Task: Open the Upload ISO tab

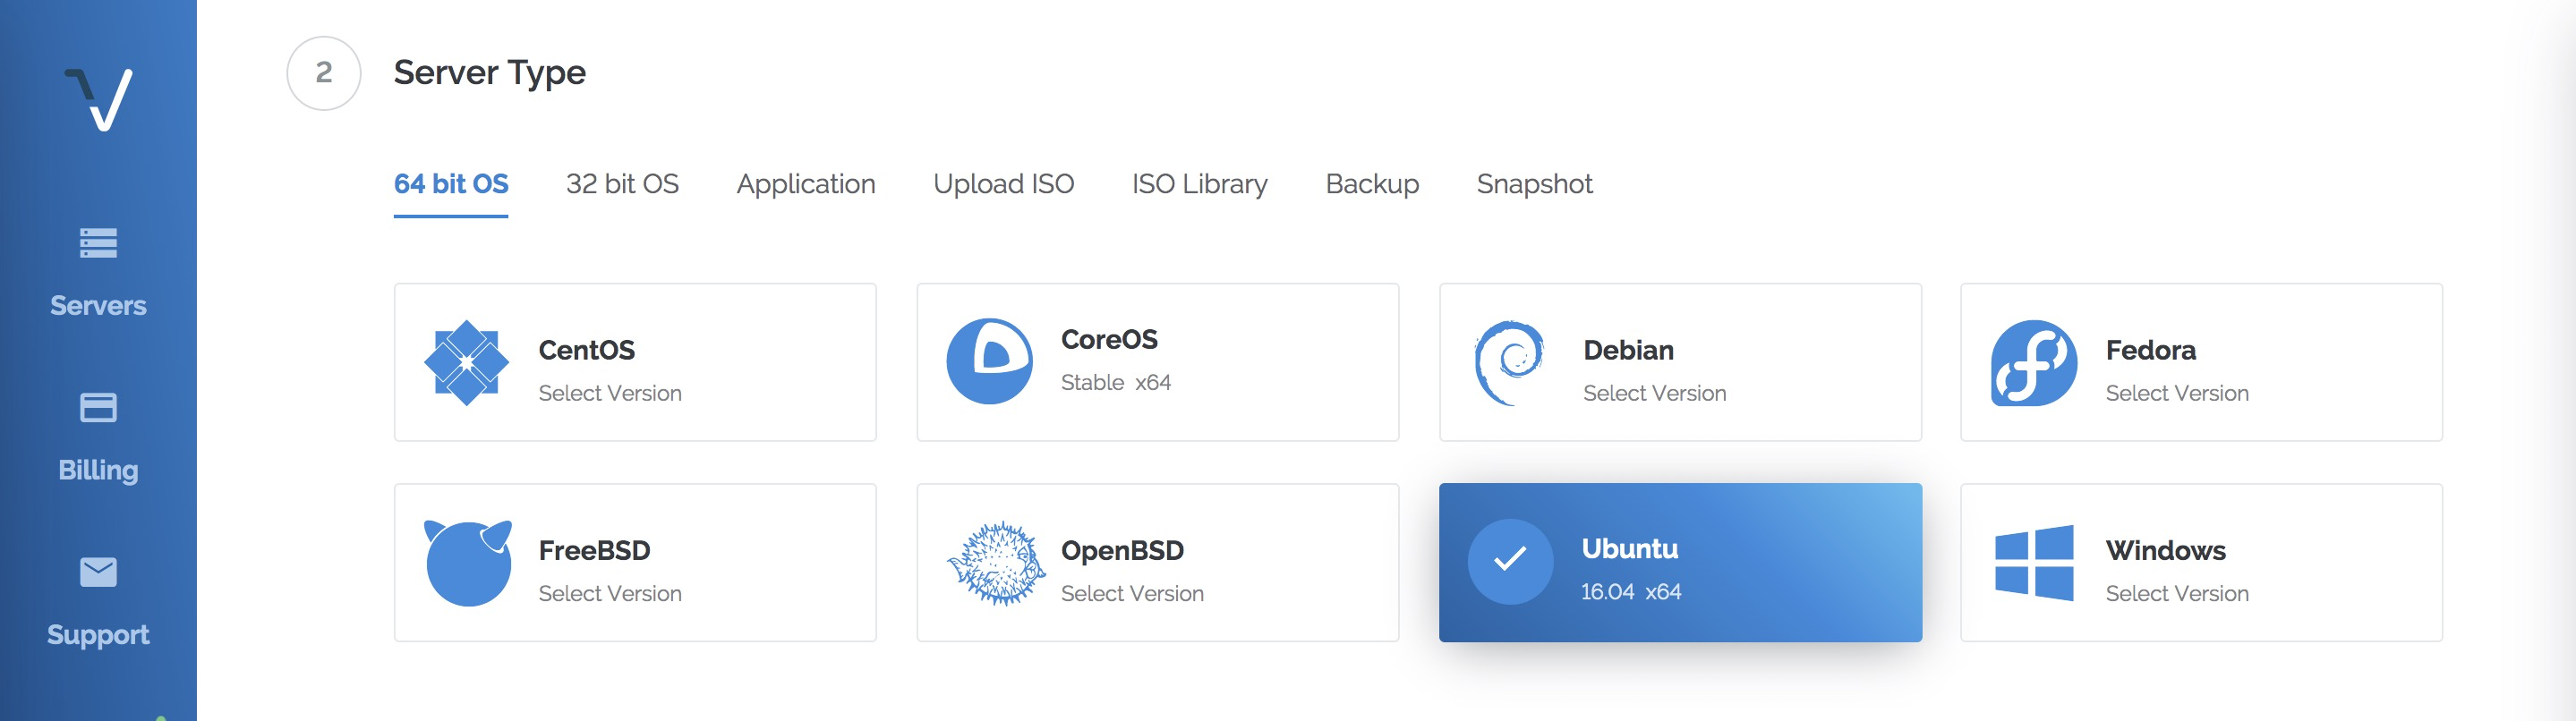Action: click(x=1003, y=184)
